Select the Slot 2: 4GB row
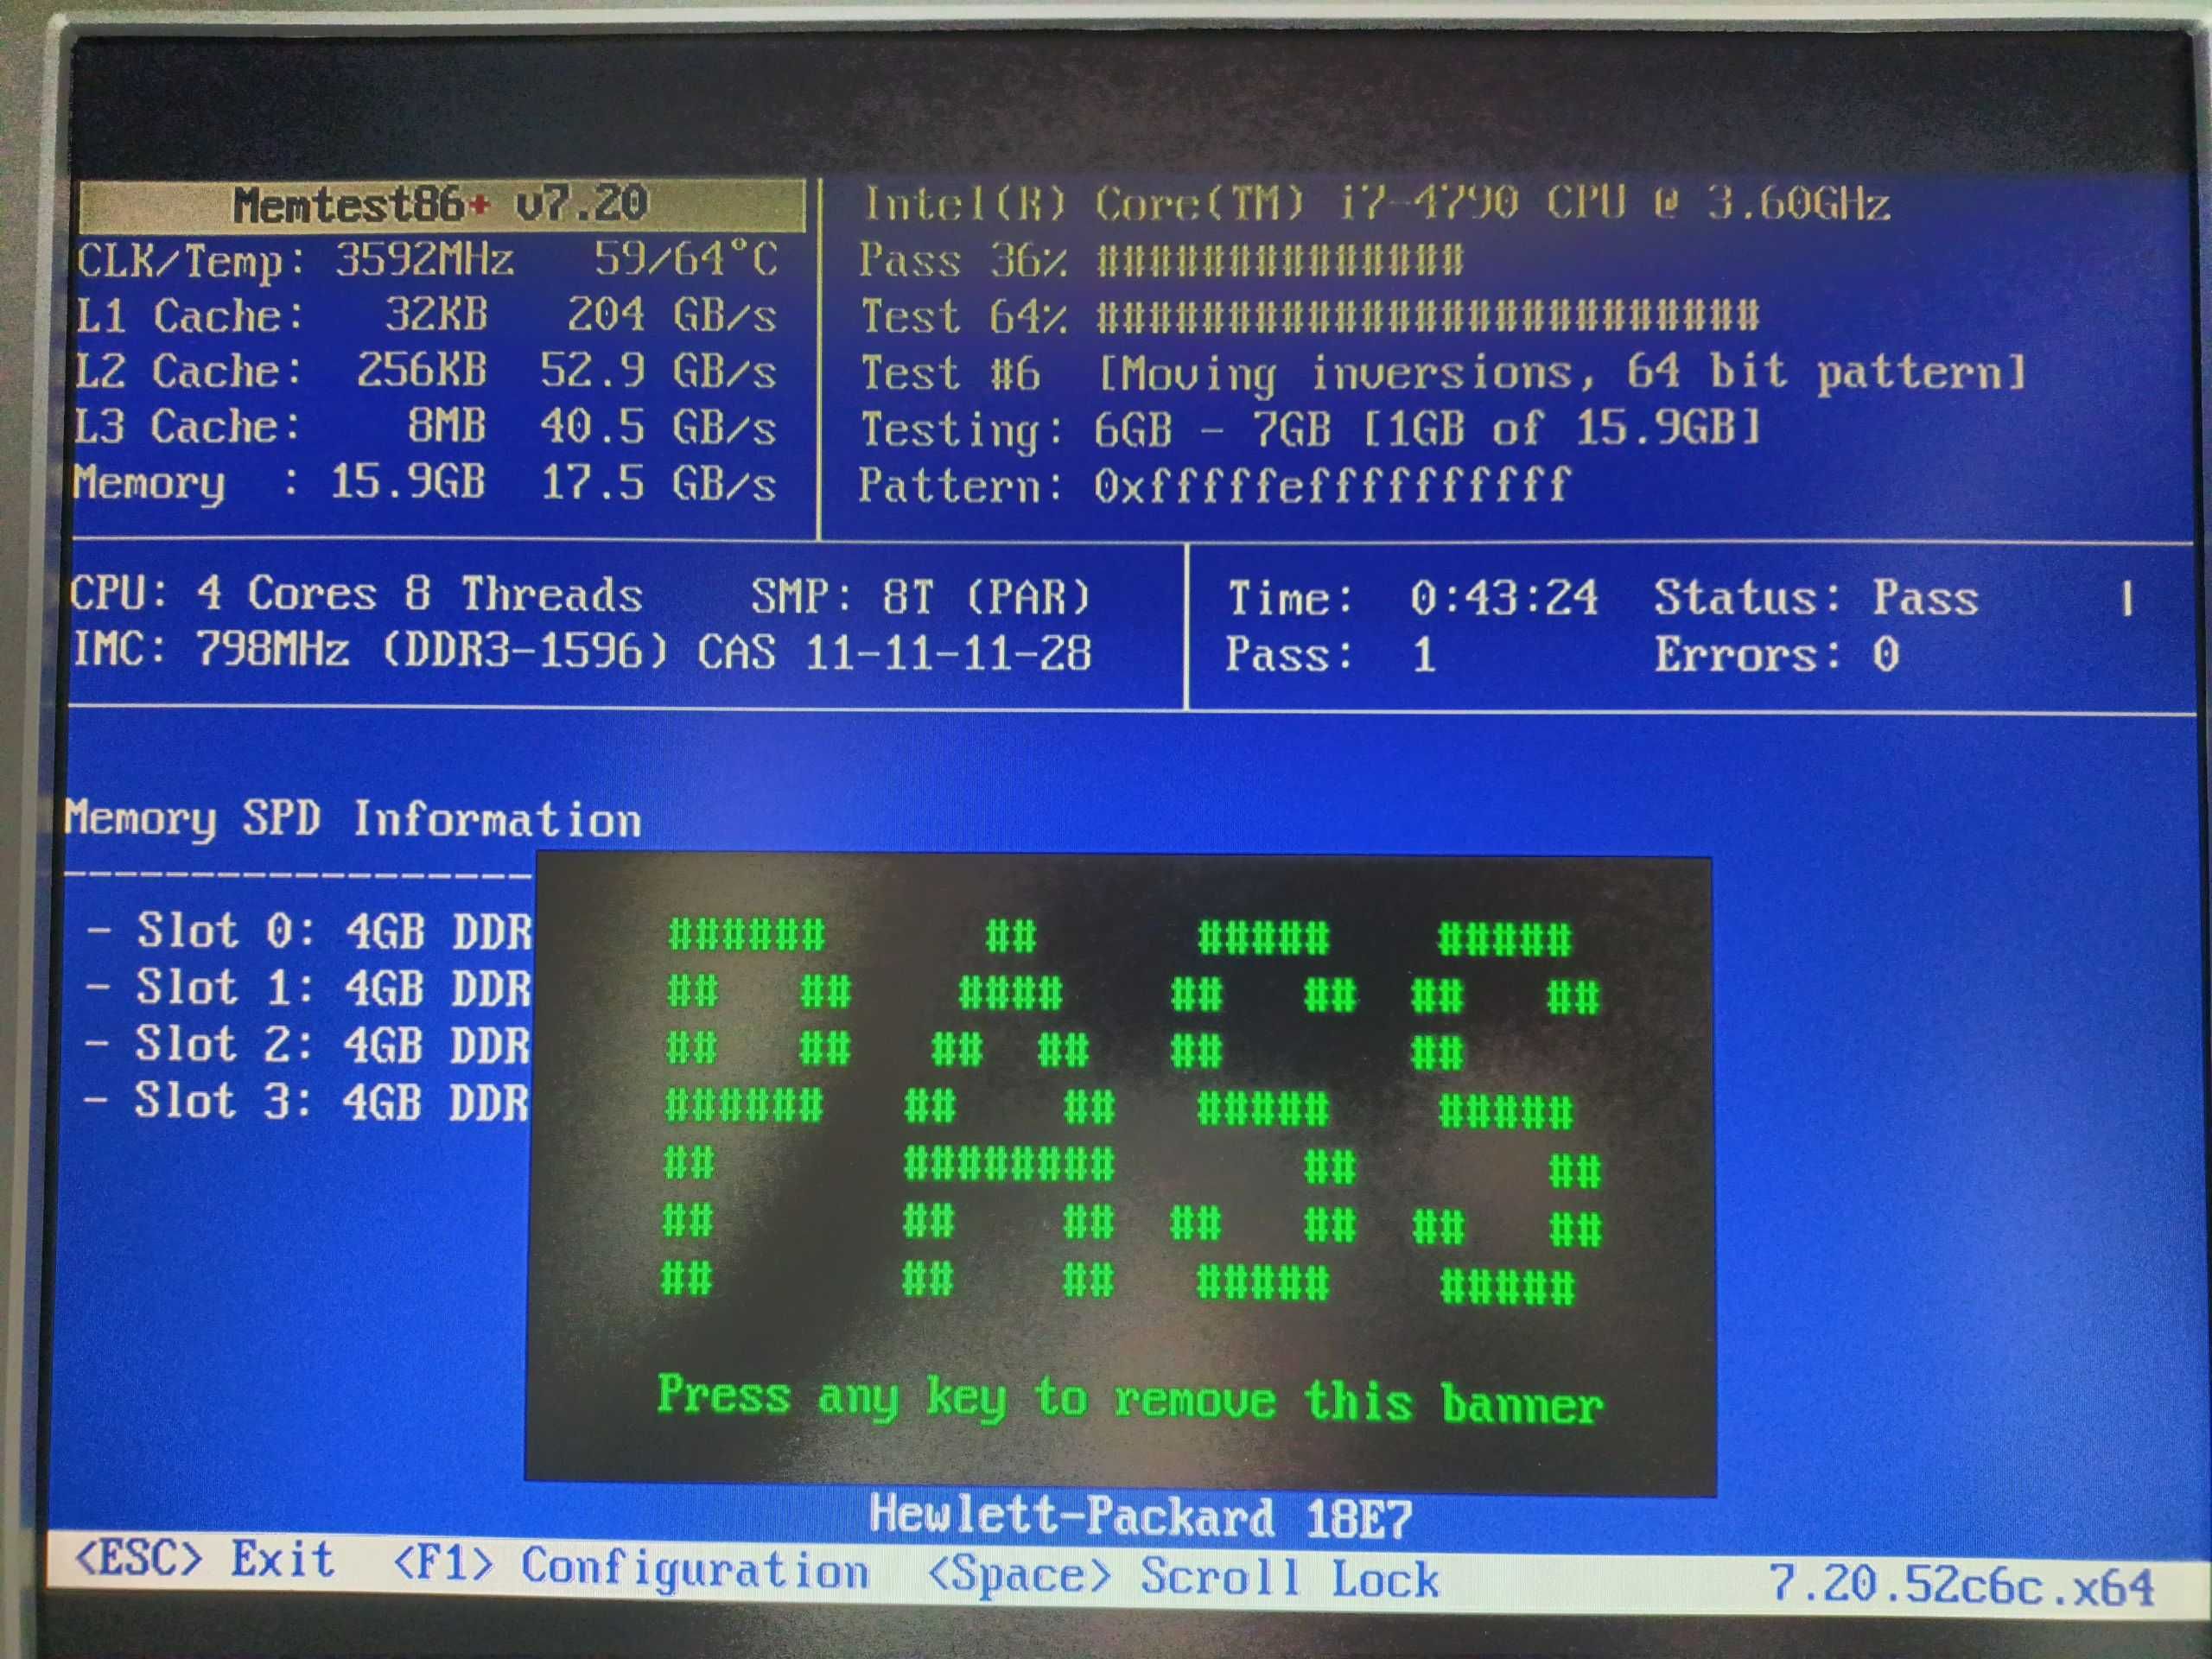This screenshot has height=1659, width=2212. 307,1045
